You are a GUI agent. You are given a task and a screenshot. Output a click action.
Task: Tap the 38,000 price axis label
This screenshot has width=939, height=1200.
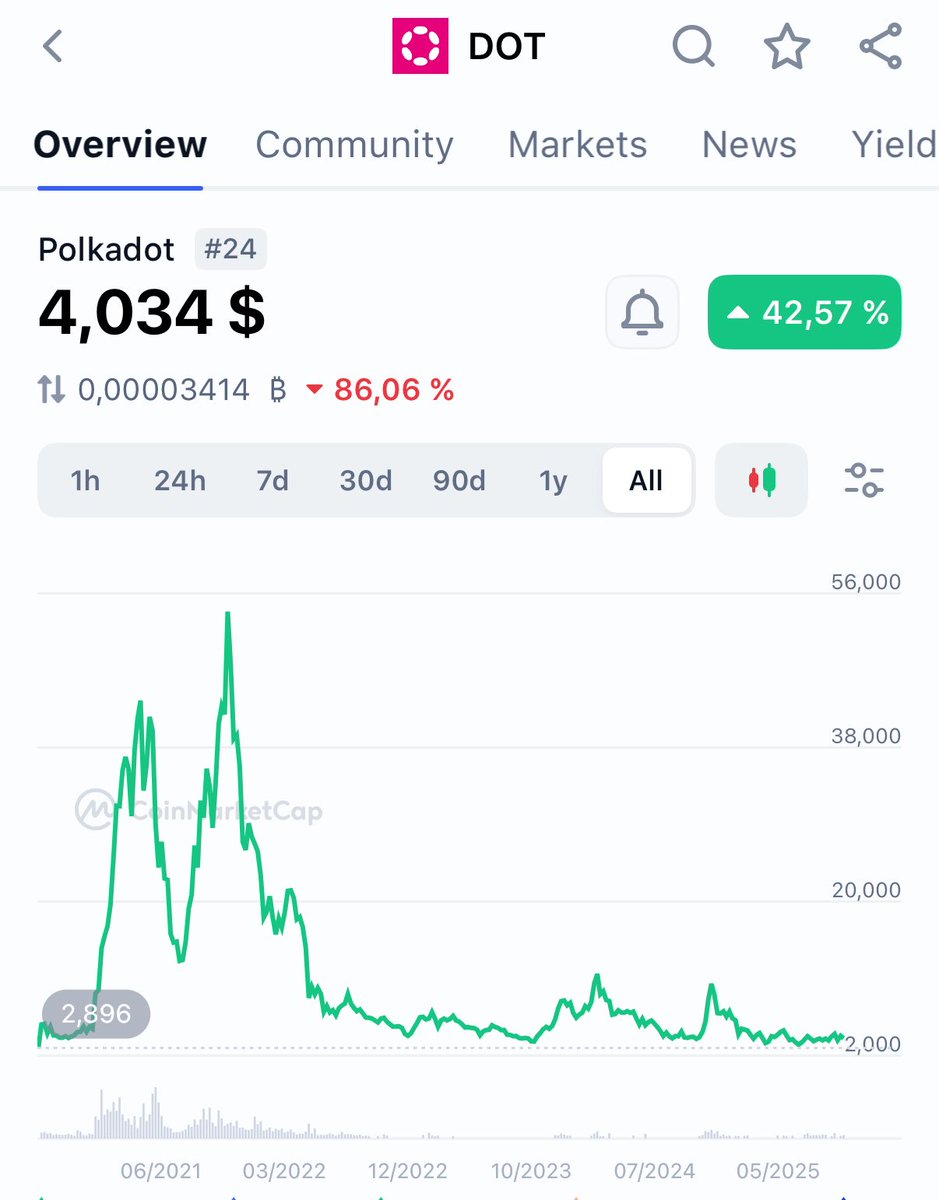point(866,736)
